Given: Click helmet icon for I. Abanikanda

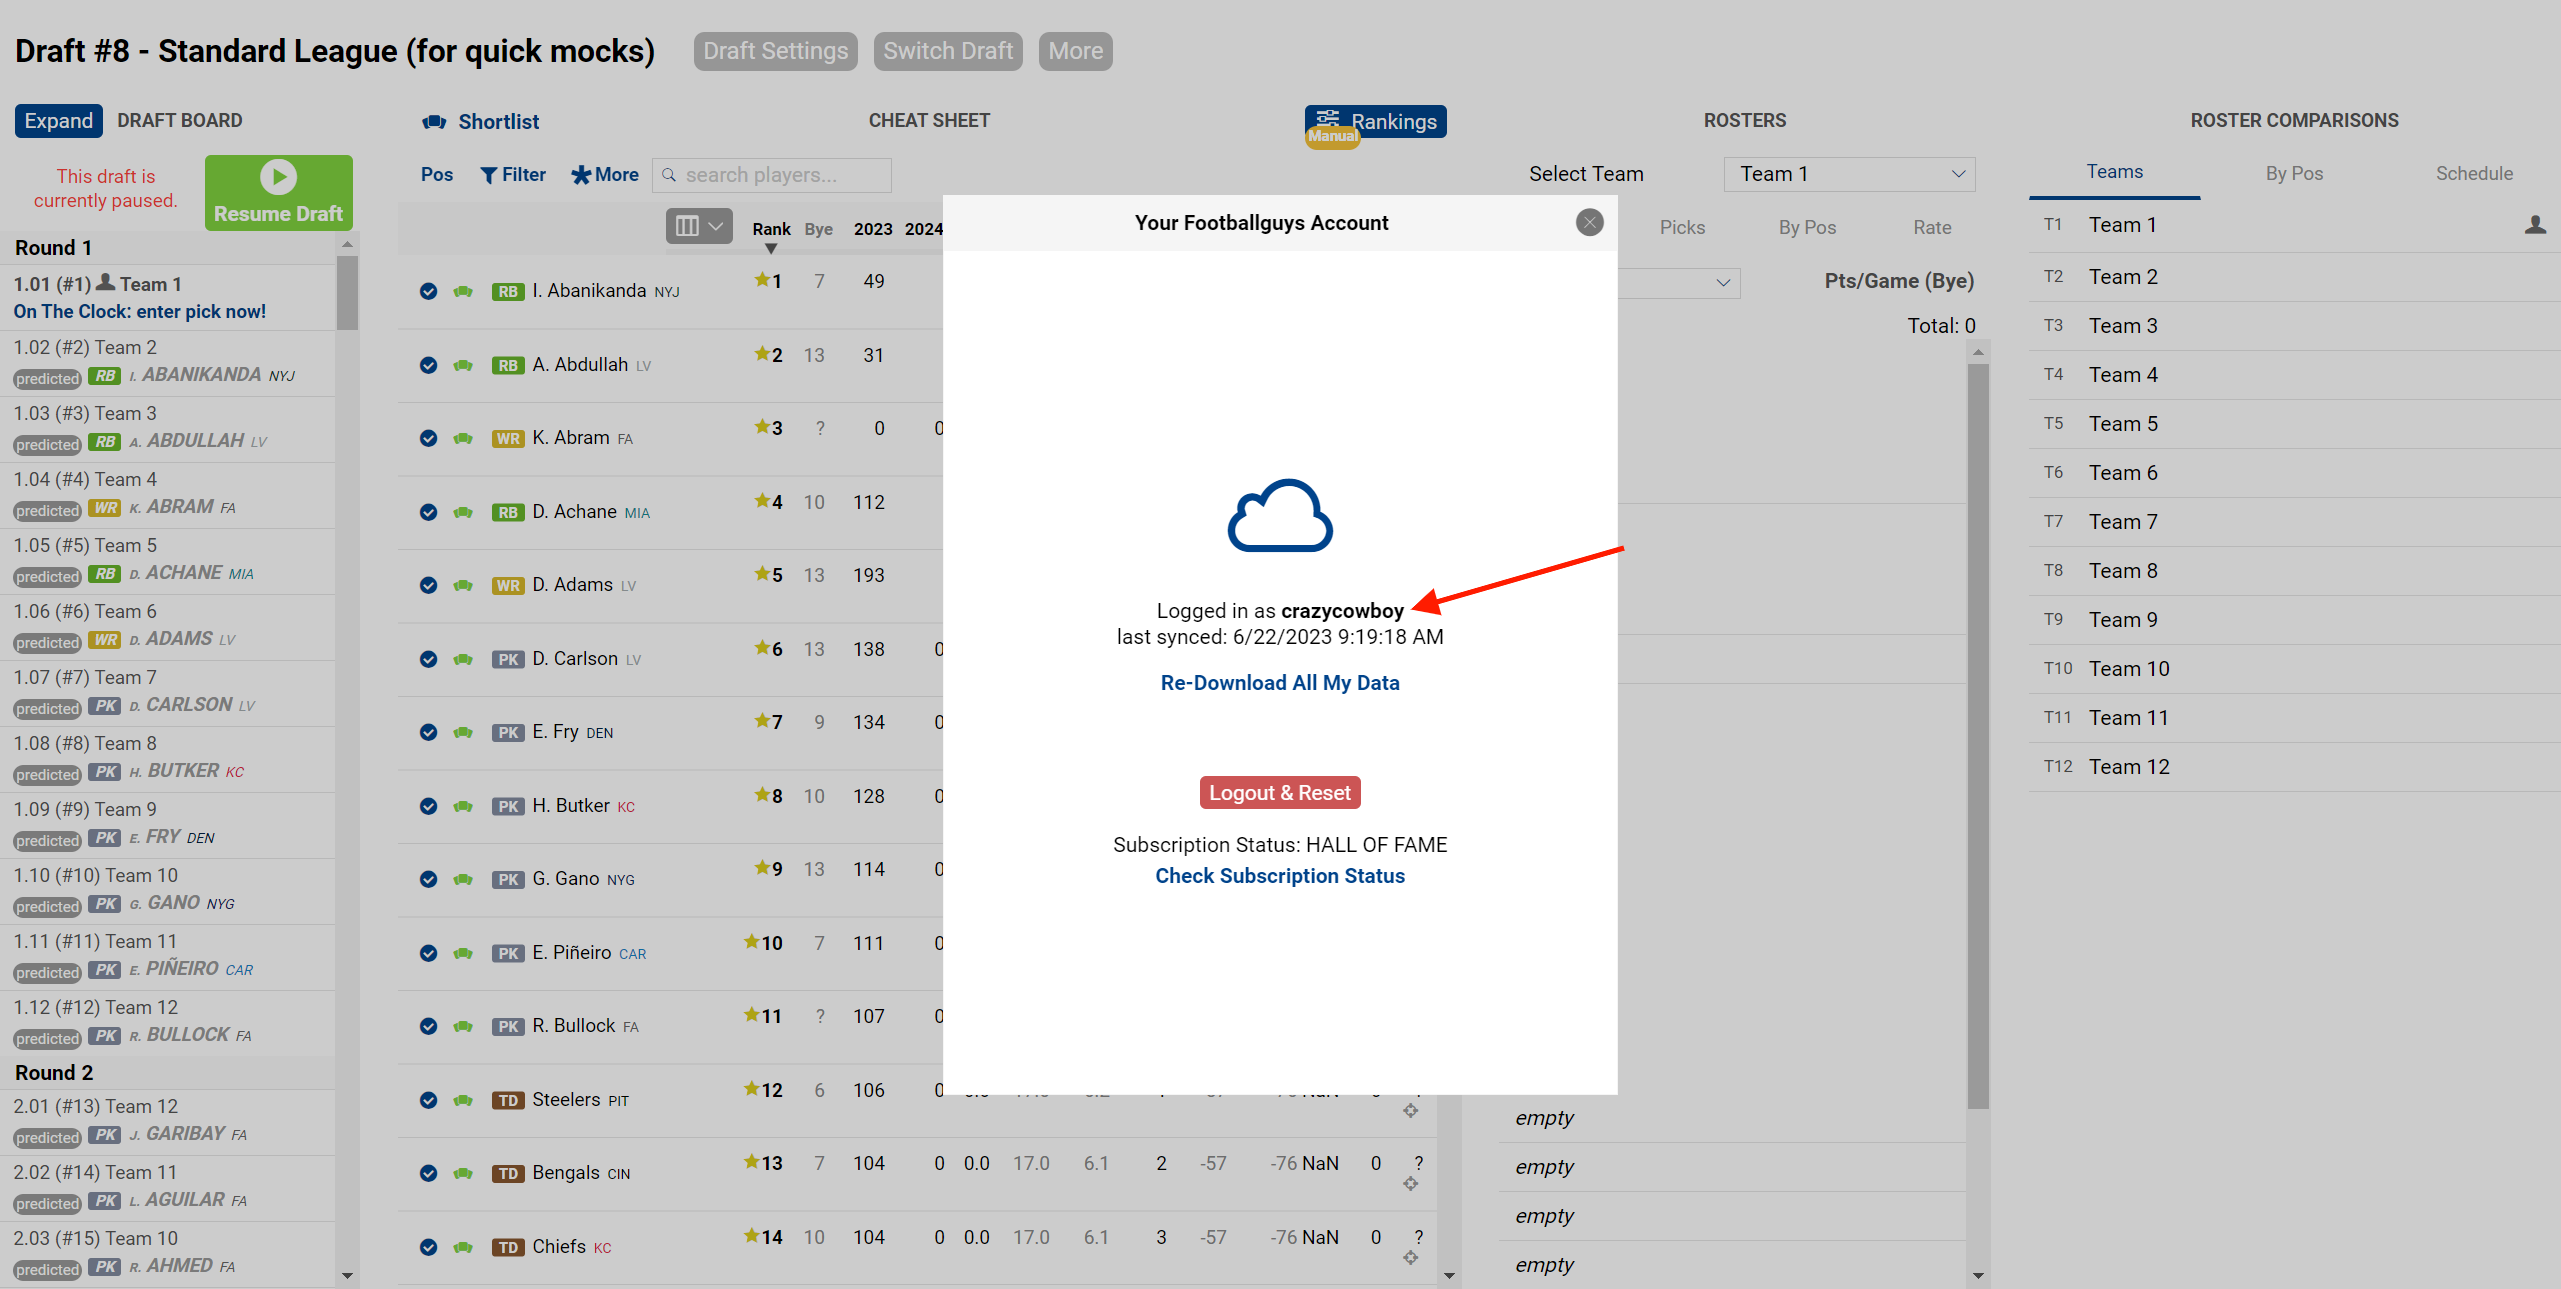Looking at the screenshot, I should [x=462, y=292].
